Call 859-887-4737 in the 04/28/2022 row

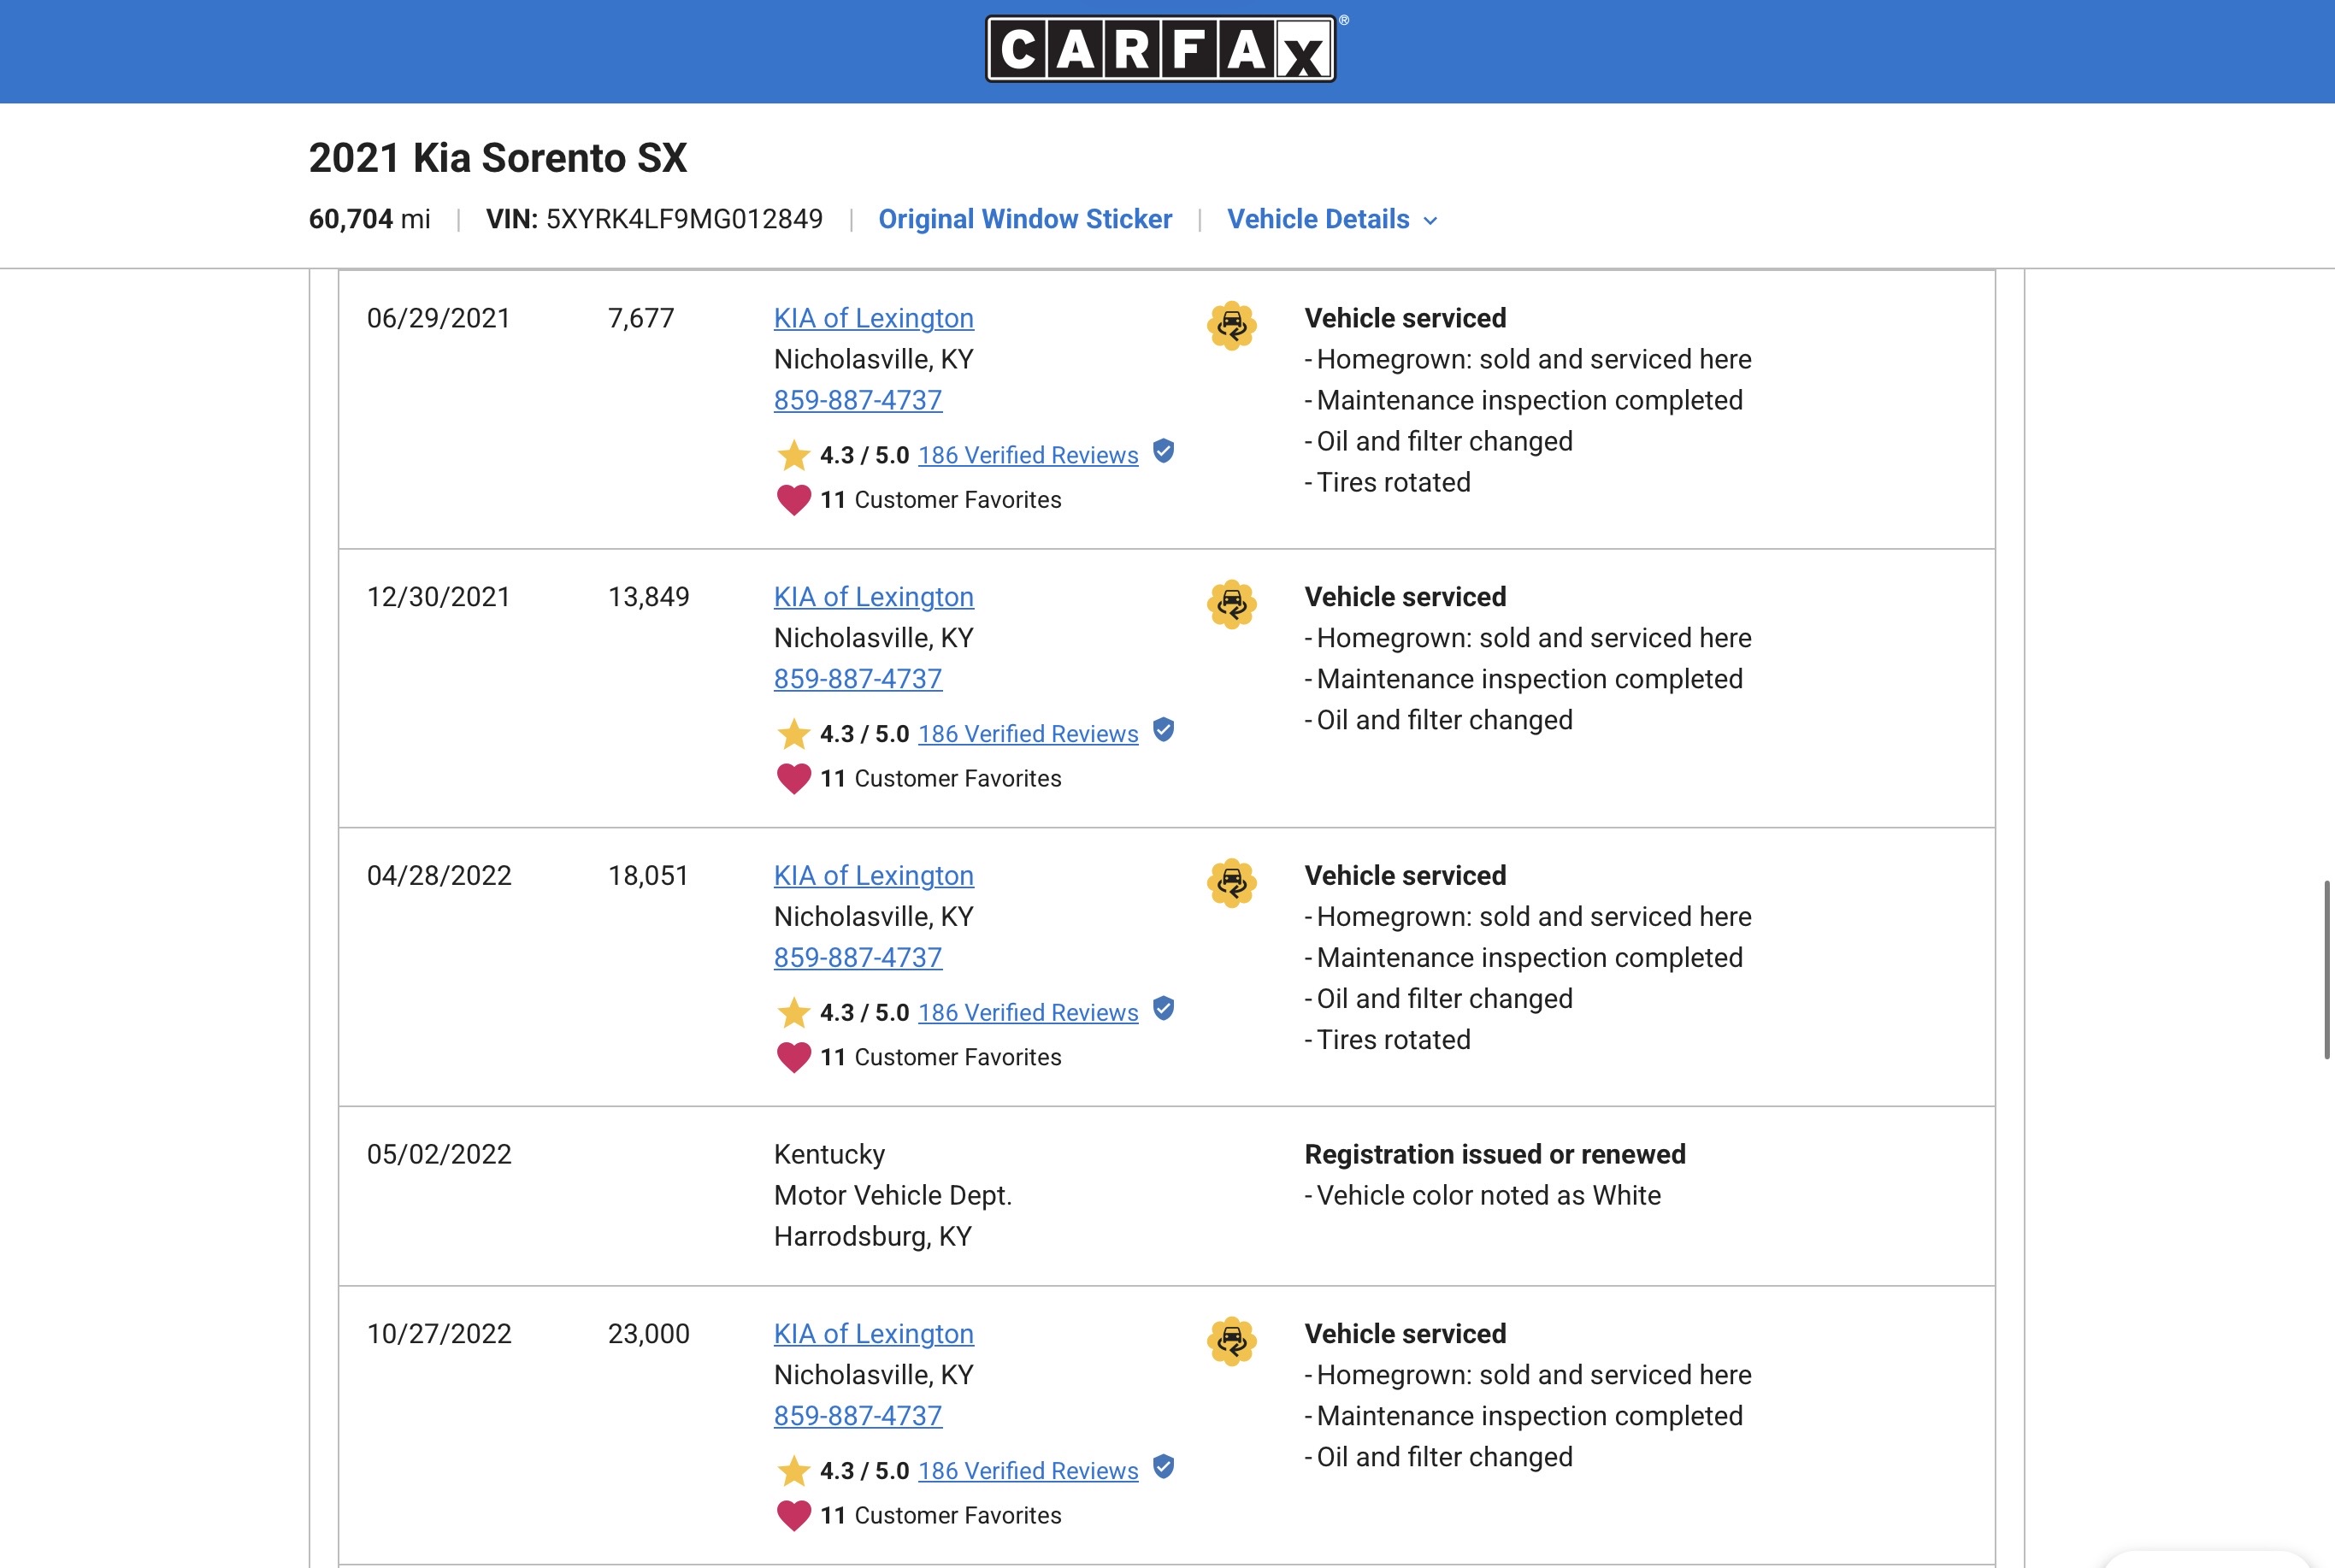[x=858, y=958]
